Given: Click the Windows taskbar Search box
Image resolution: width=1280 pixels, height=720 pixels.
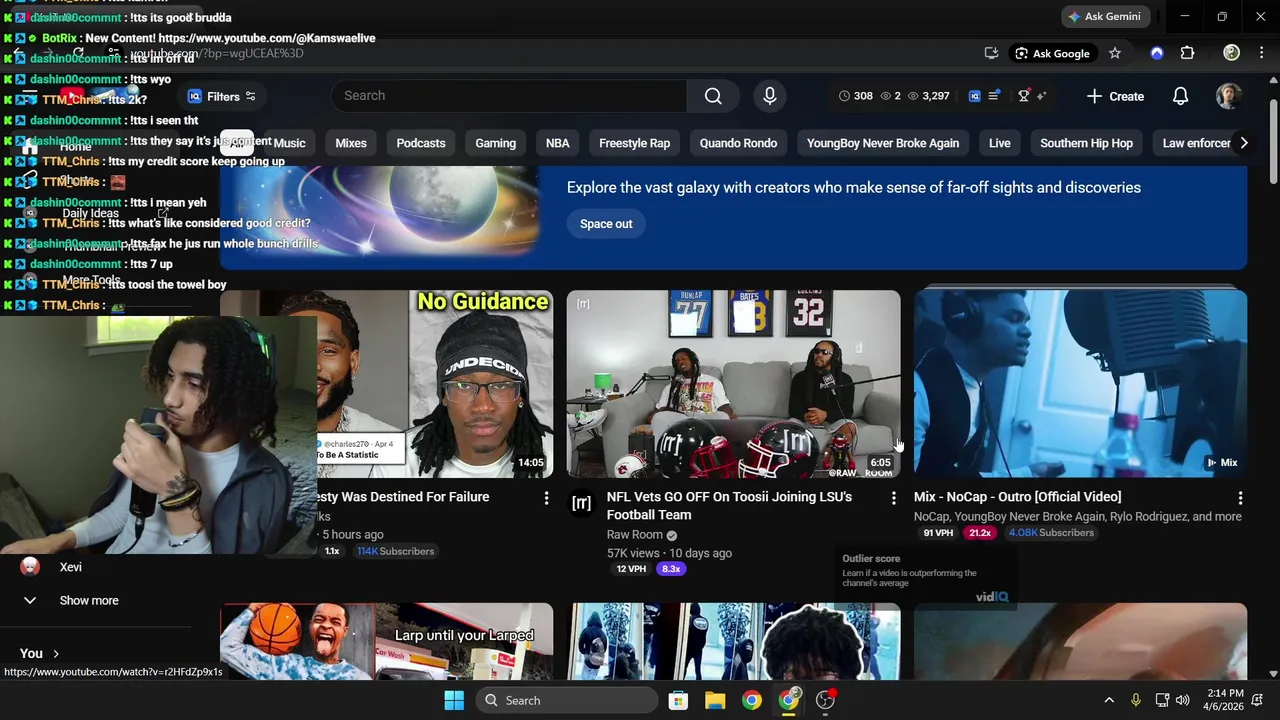Looking at the screenshot, I should pyautogui.click(x=568, y=700).
